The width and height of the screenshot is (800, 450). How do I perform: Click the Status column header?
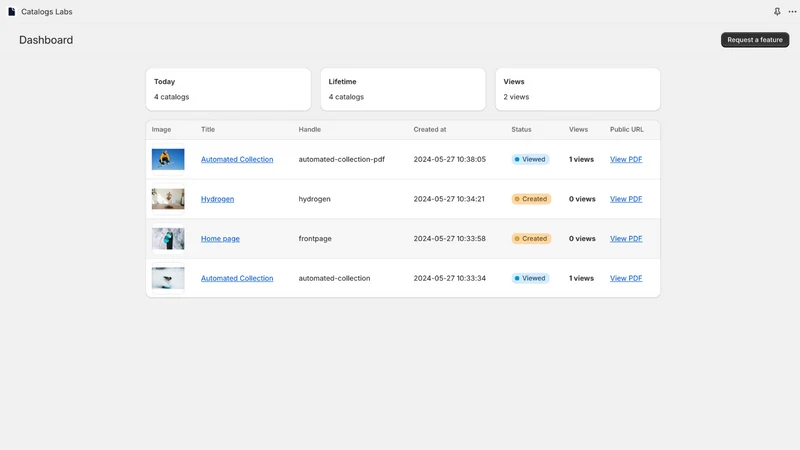[x=521, y=130]
